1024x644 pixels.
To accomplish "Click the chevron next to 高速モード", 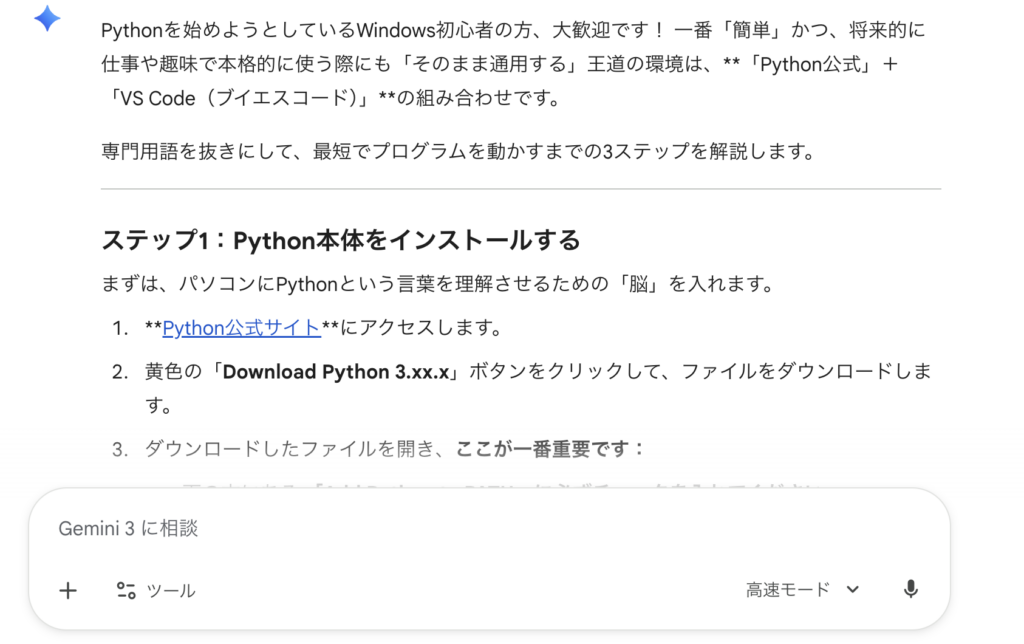I will [853, 589].
